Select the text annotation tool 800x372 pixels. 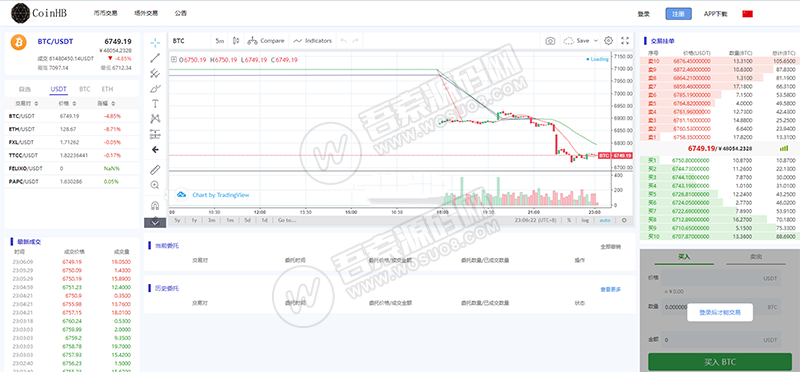pos(156,104)
